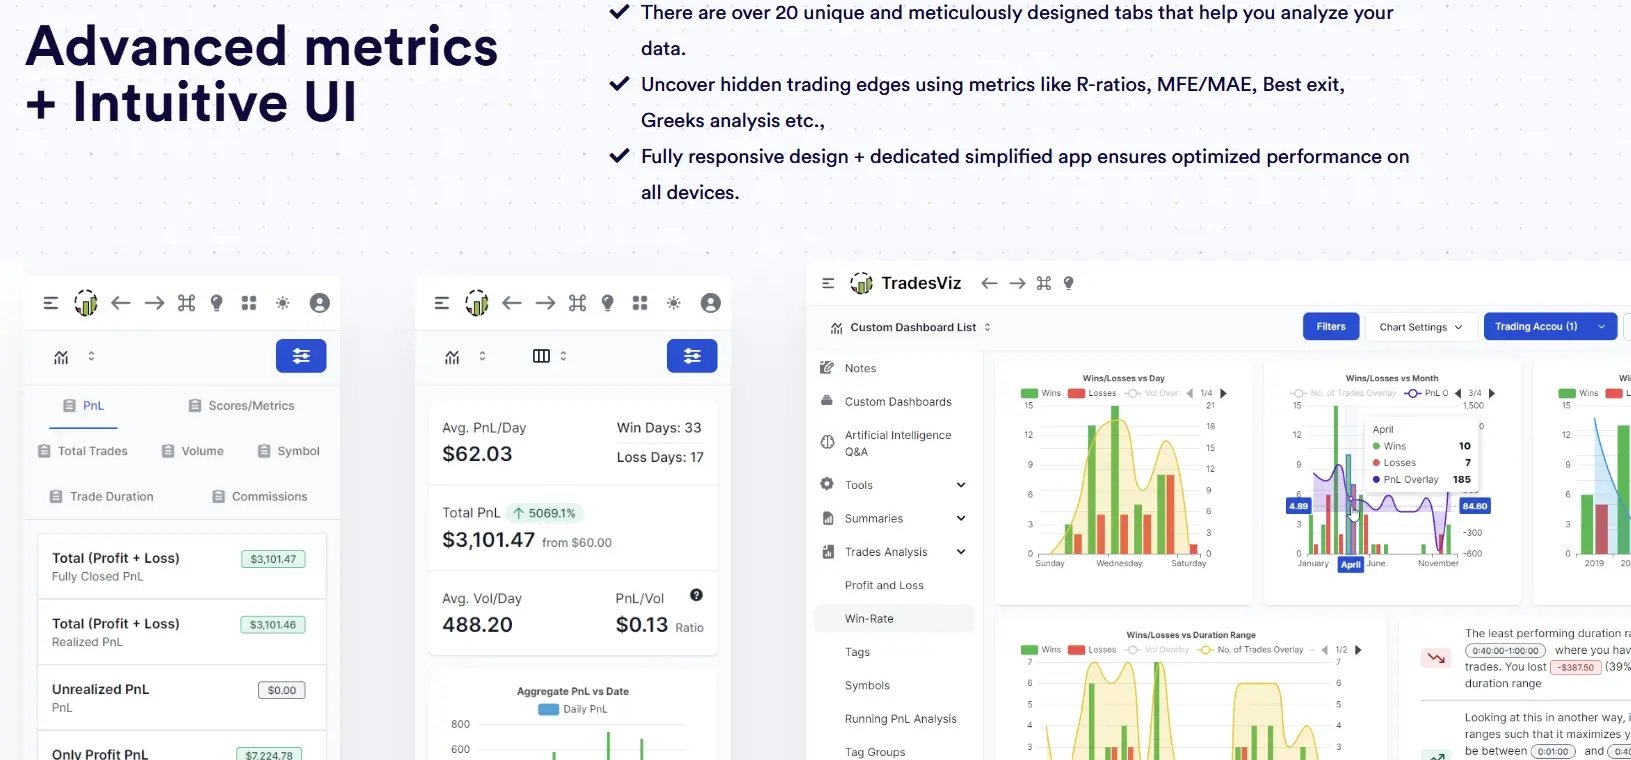Open Notes in the sidebar
Screen dimensions: 1631x760
tap(848, 368)
